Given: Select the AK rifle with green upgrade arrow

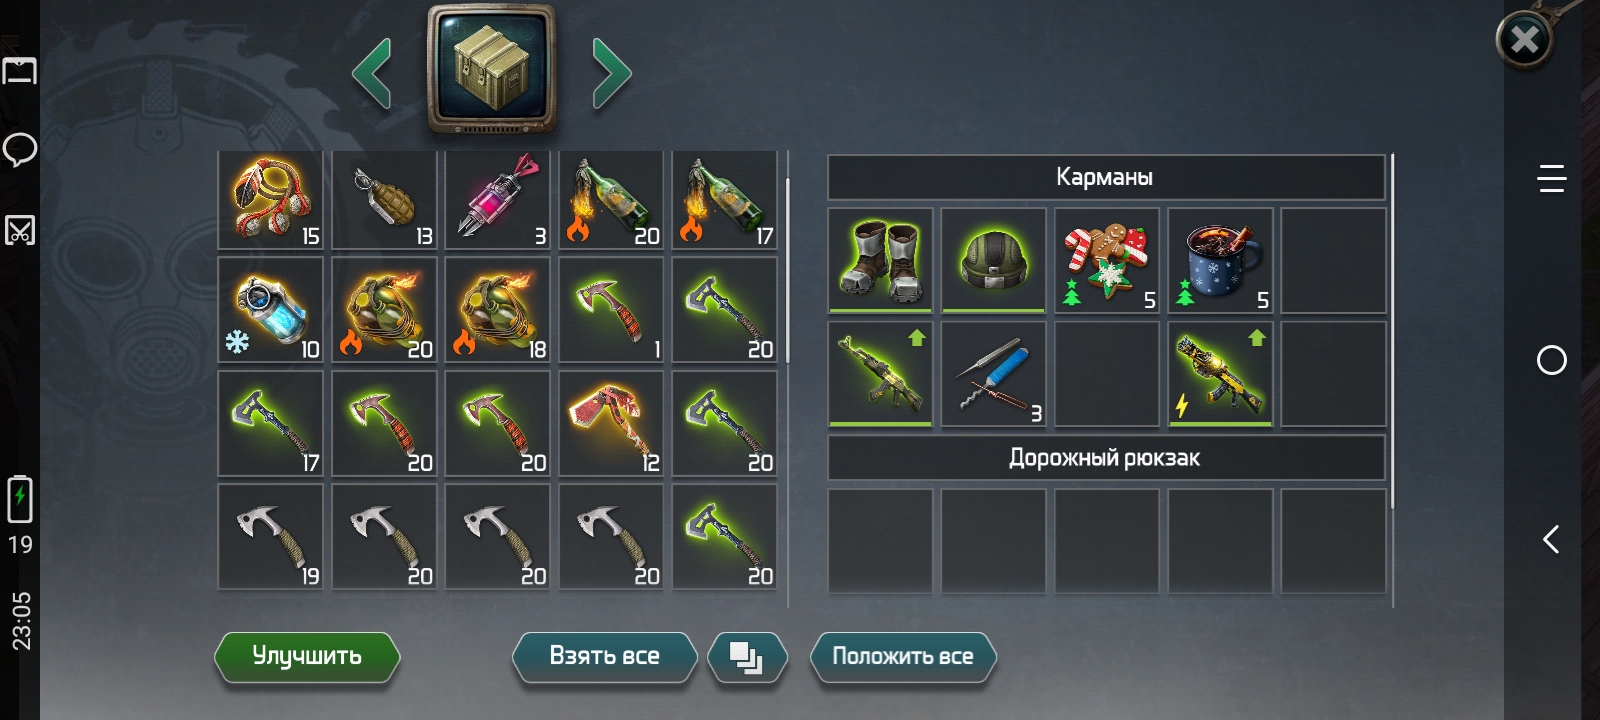Looking at the screenshot, I should coord(881,374).
